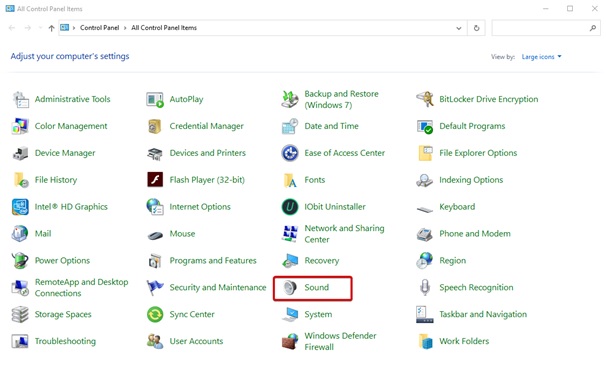Viewport: 606px width, 381px height.
Task: Open the Ease of Access Center icon
Action: click(x=290, y=153)
